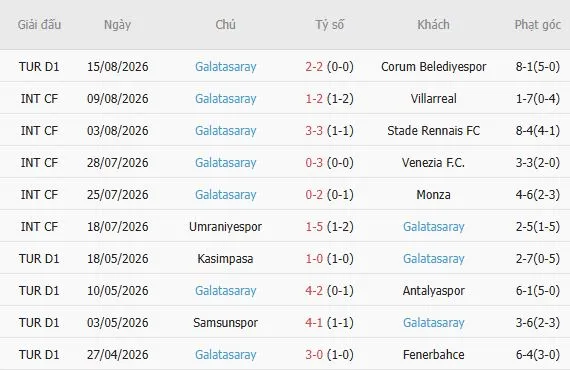Select Kasimpasa home team name

point(225,259)
